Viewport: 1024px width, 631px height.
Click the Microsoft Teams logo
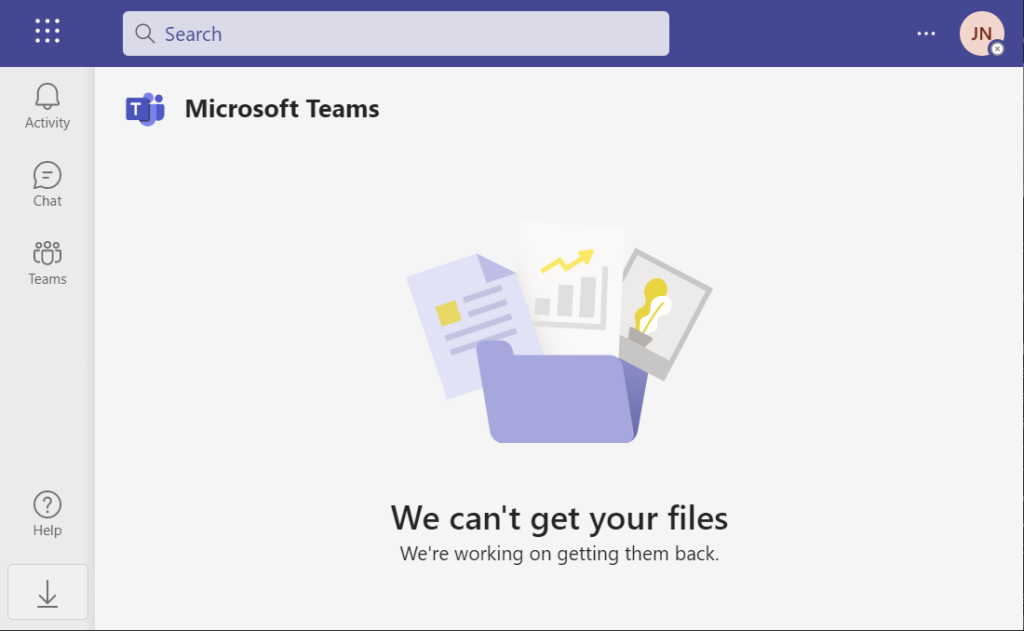click(x=145, y=108)
